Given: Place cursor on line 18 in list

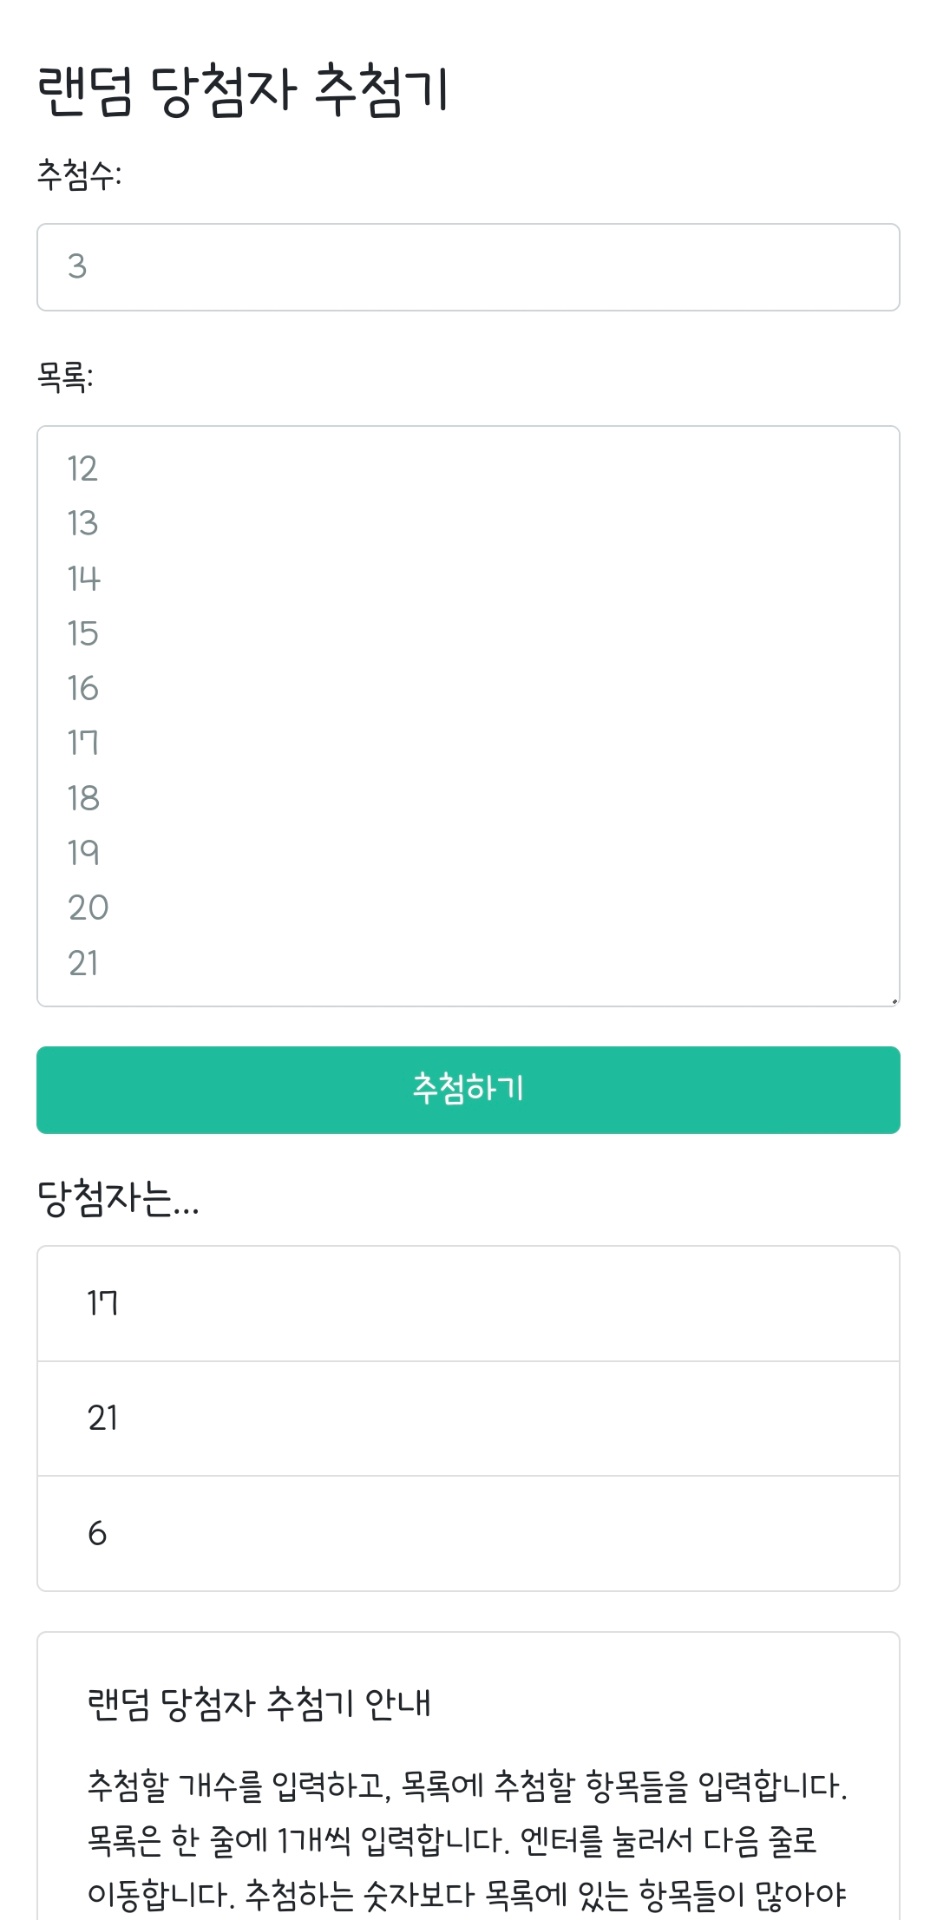Looking at the screenshot, I should click(84, 798).
